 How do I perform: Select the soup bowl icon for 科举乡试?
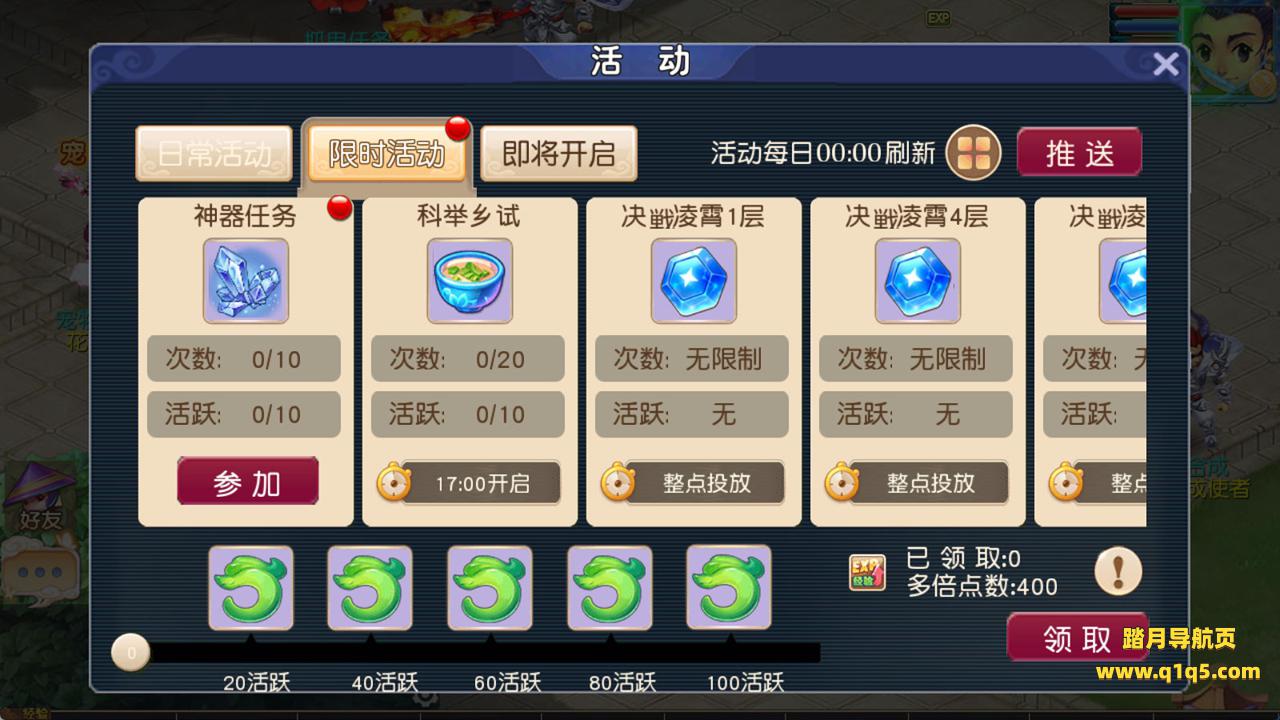(x=470, y=281)
